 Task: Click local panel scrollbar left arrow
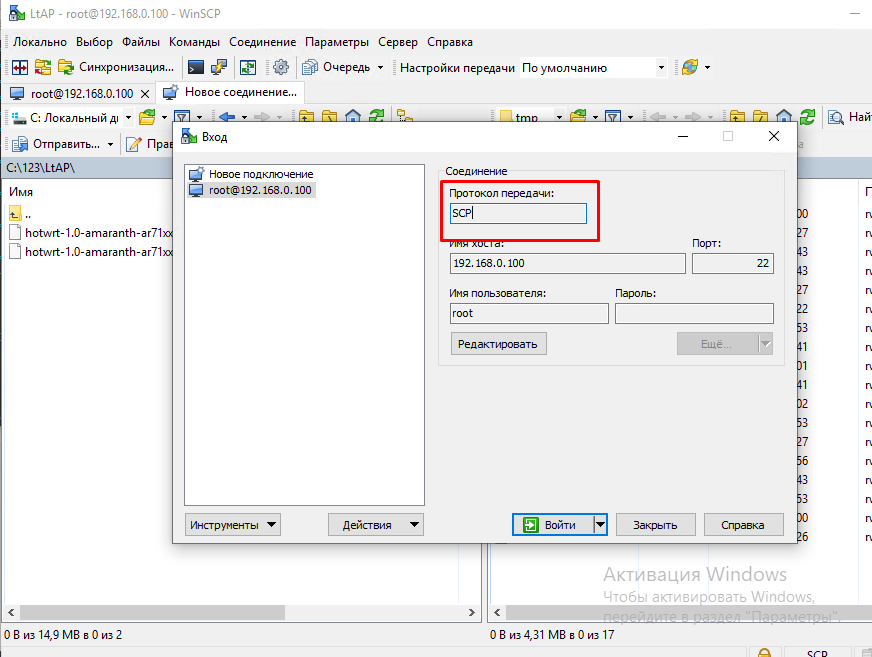(11, 612)
